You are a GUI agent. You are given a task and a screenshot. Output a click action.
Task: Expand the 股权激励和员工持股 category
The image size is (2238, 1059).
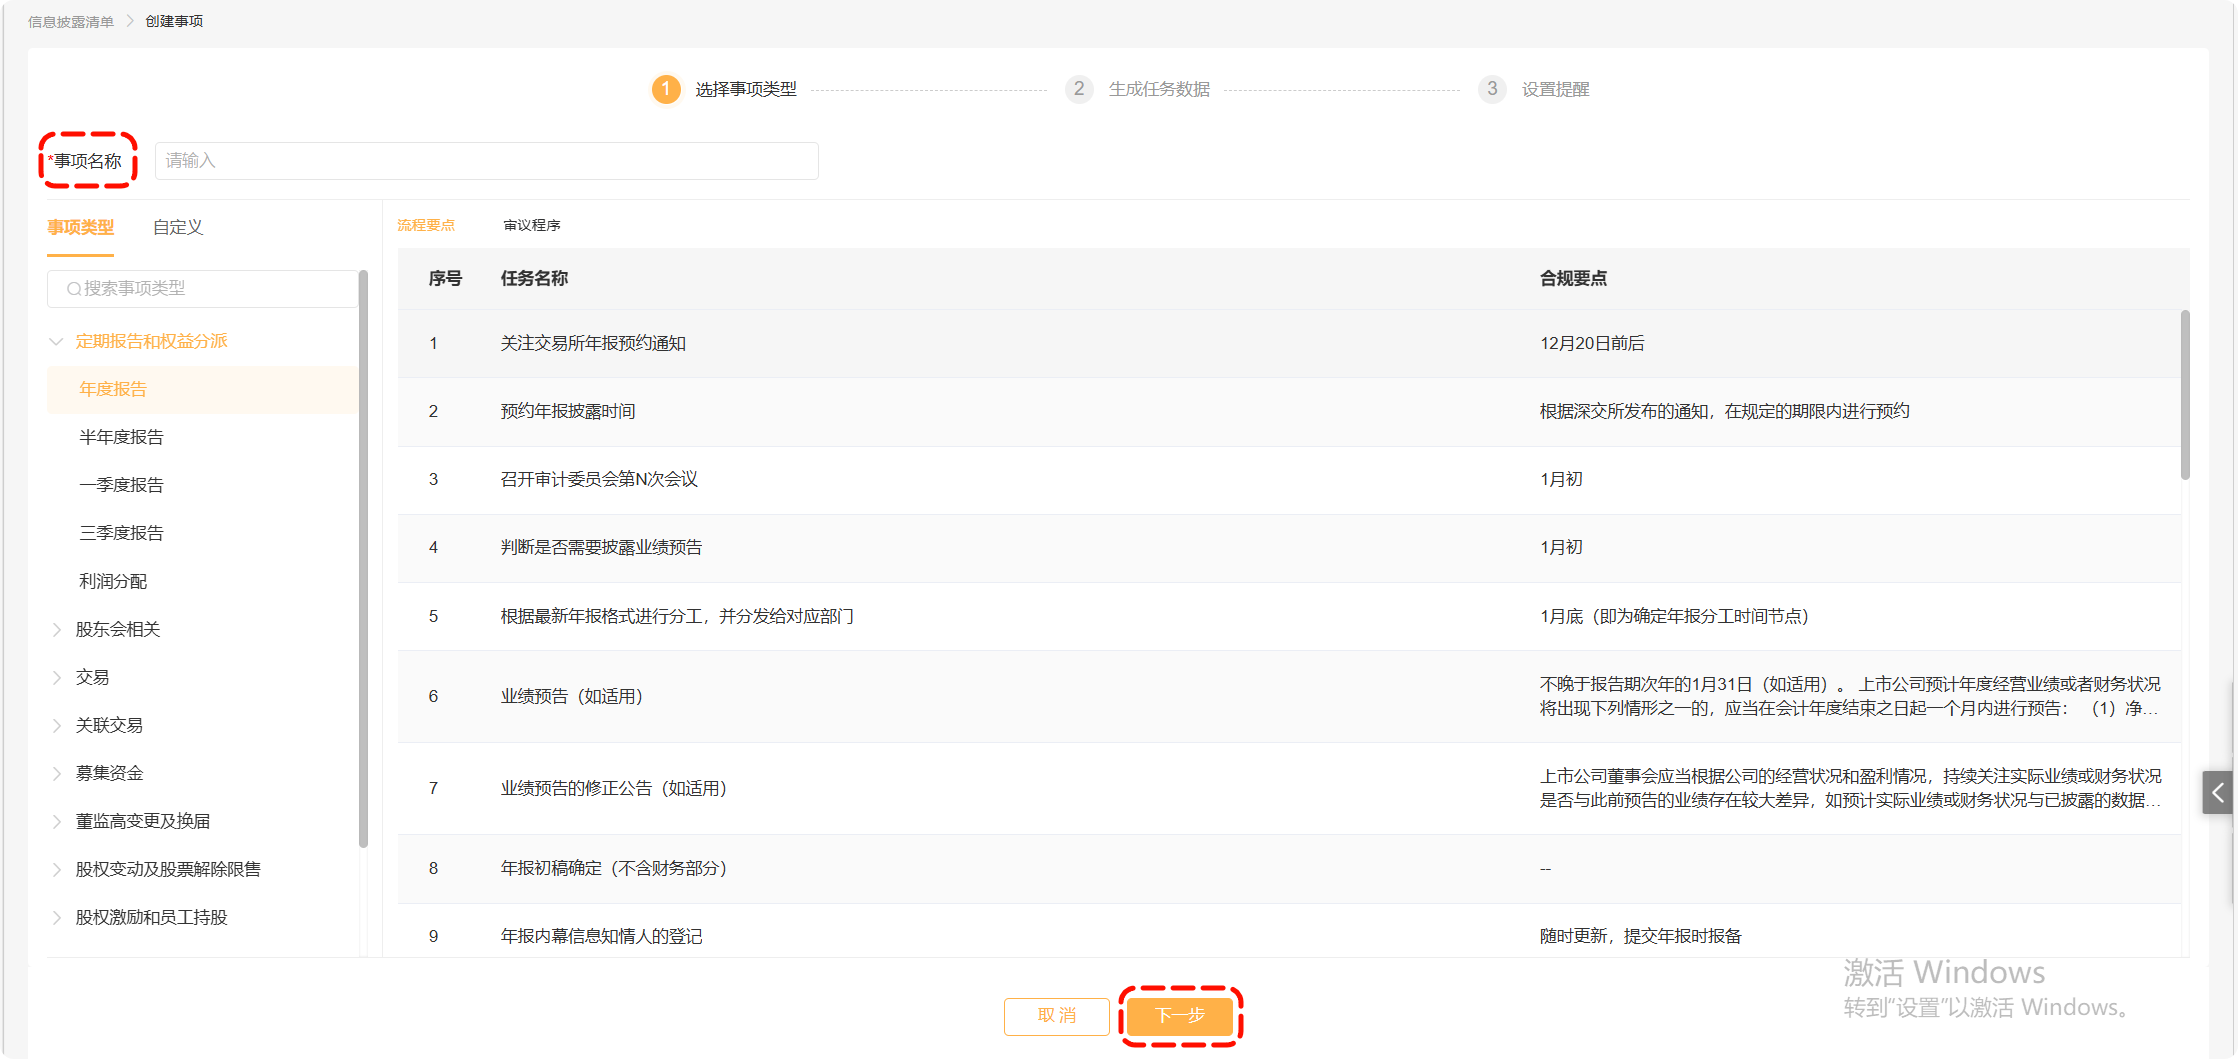[57, 918]
